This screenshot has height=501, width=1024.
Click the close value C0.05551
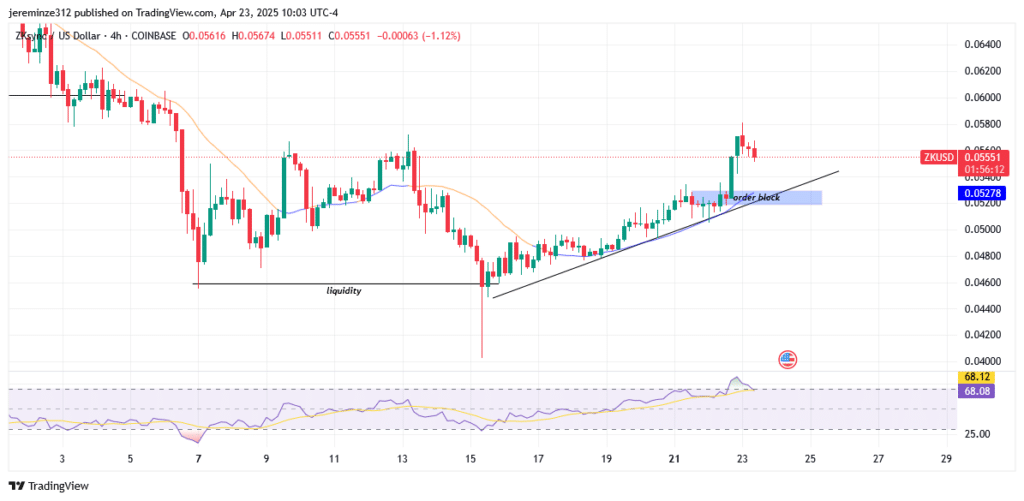(x=347, y=36)
